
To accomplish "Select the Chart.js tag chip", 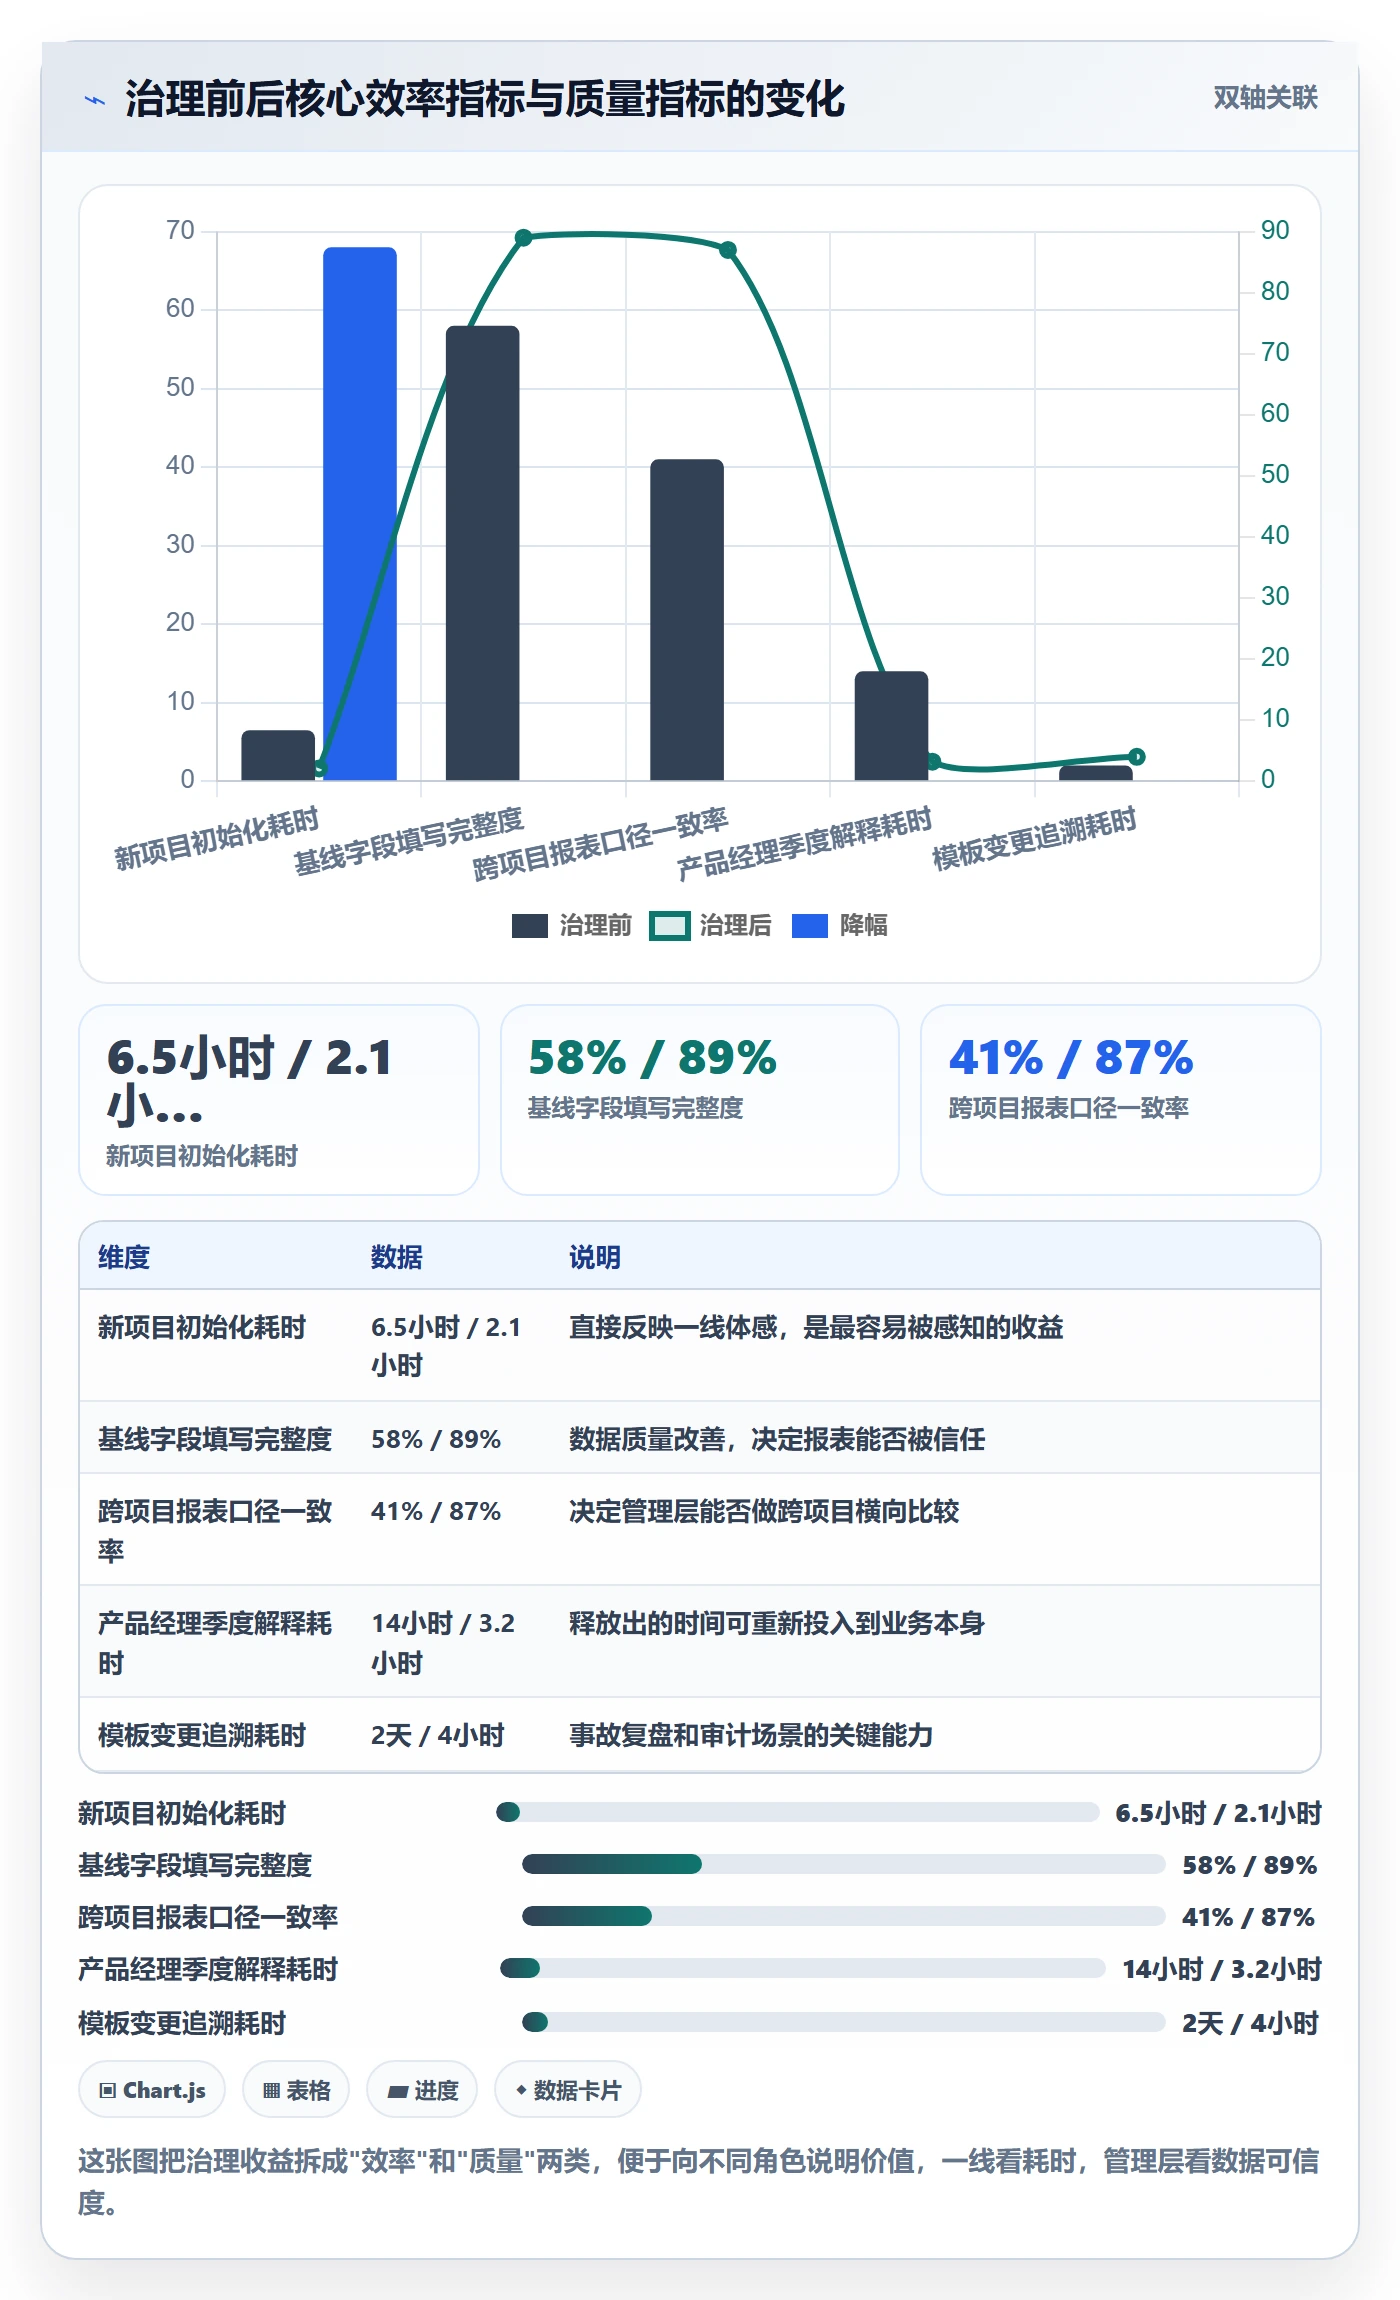I will point(152,2089).
